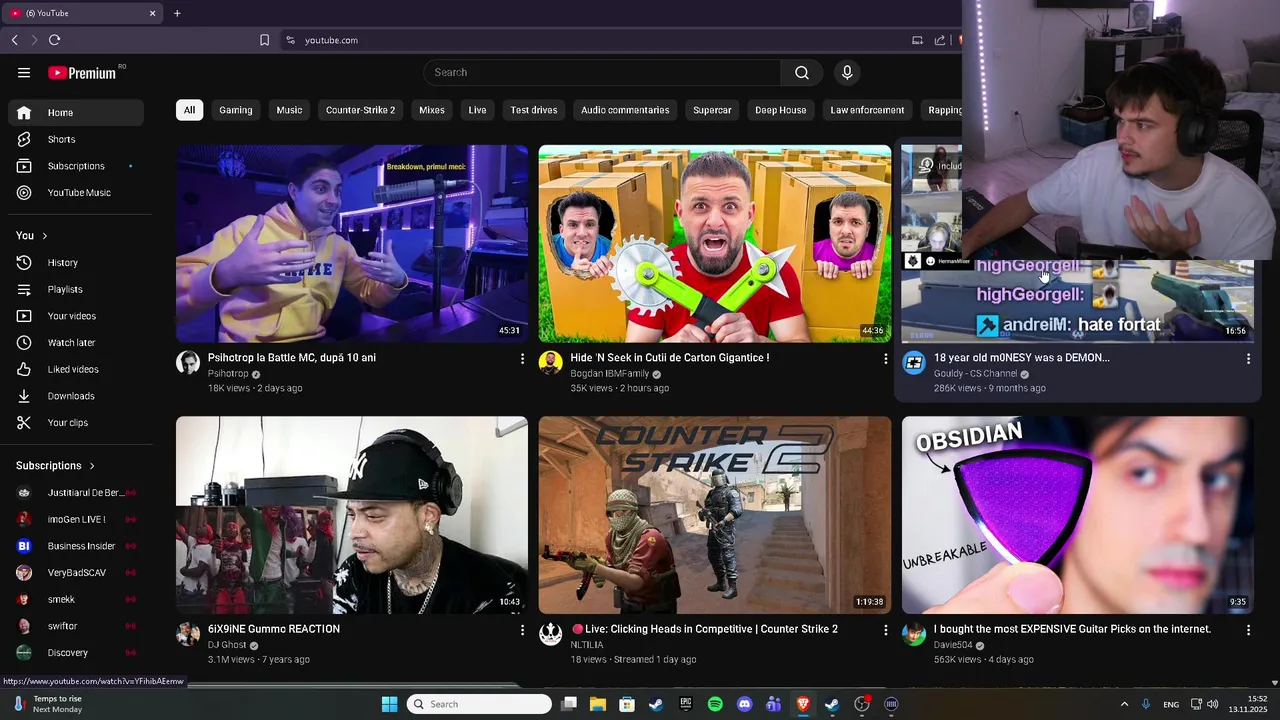This screenshot has width=1280, height=720.
Task: Open Shorts from the sidebar
Action: 76,139
